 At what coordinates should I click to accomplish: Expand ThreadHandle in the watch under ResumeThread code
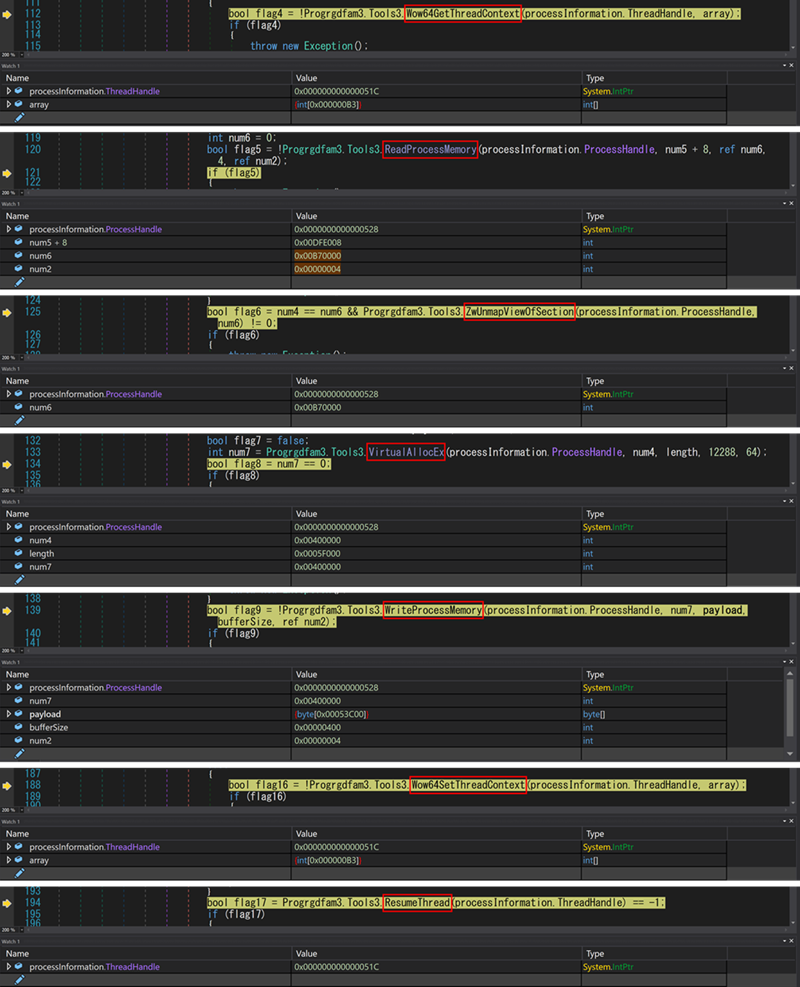9,967
